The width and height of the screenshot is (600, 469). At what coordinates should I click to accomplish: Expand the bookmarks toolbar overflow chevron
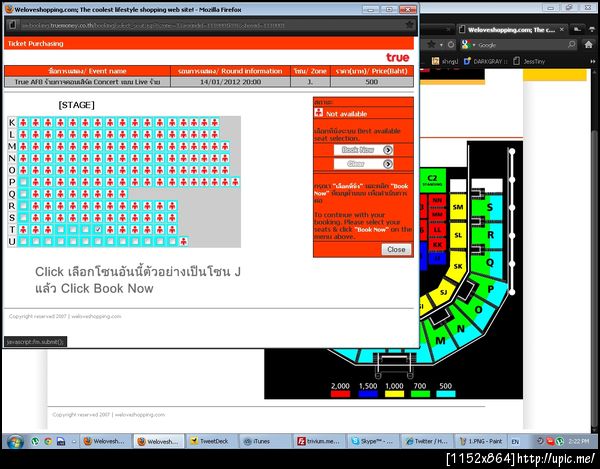point(593,61)
